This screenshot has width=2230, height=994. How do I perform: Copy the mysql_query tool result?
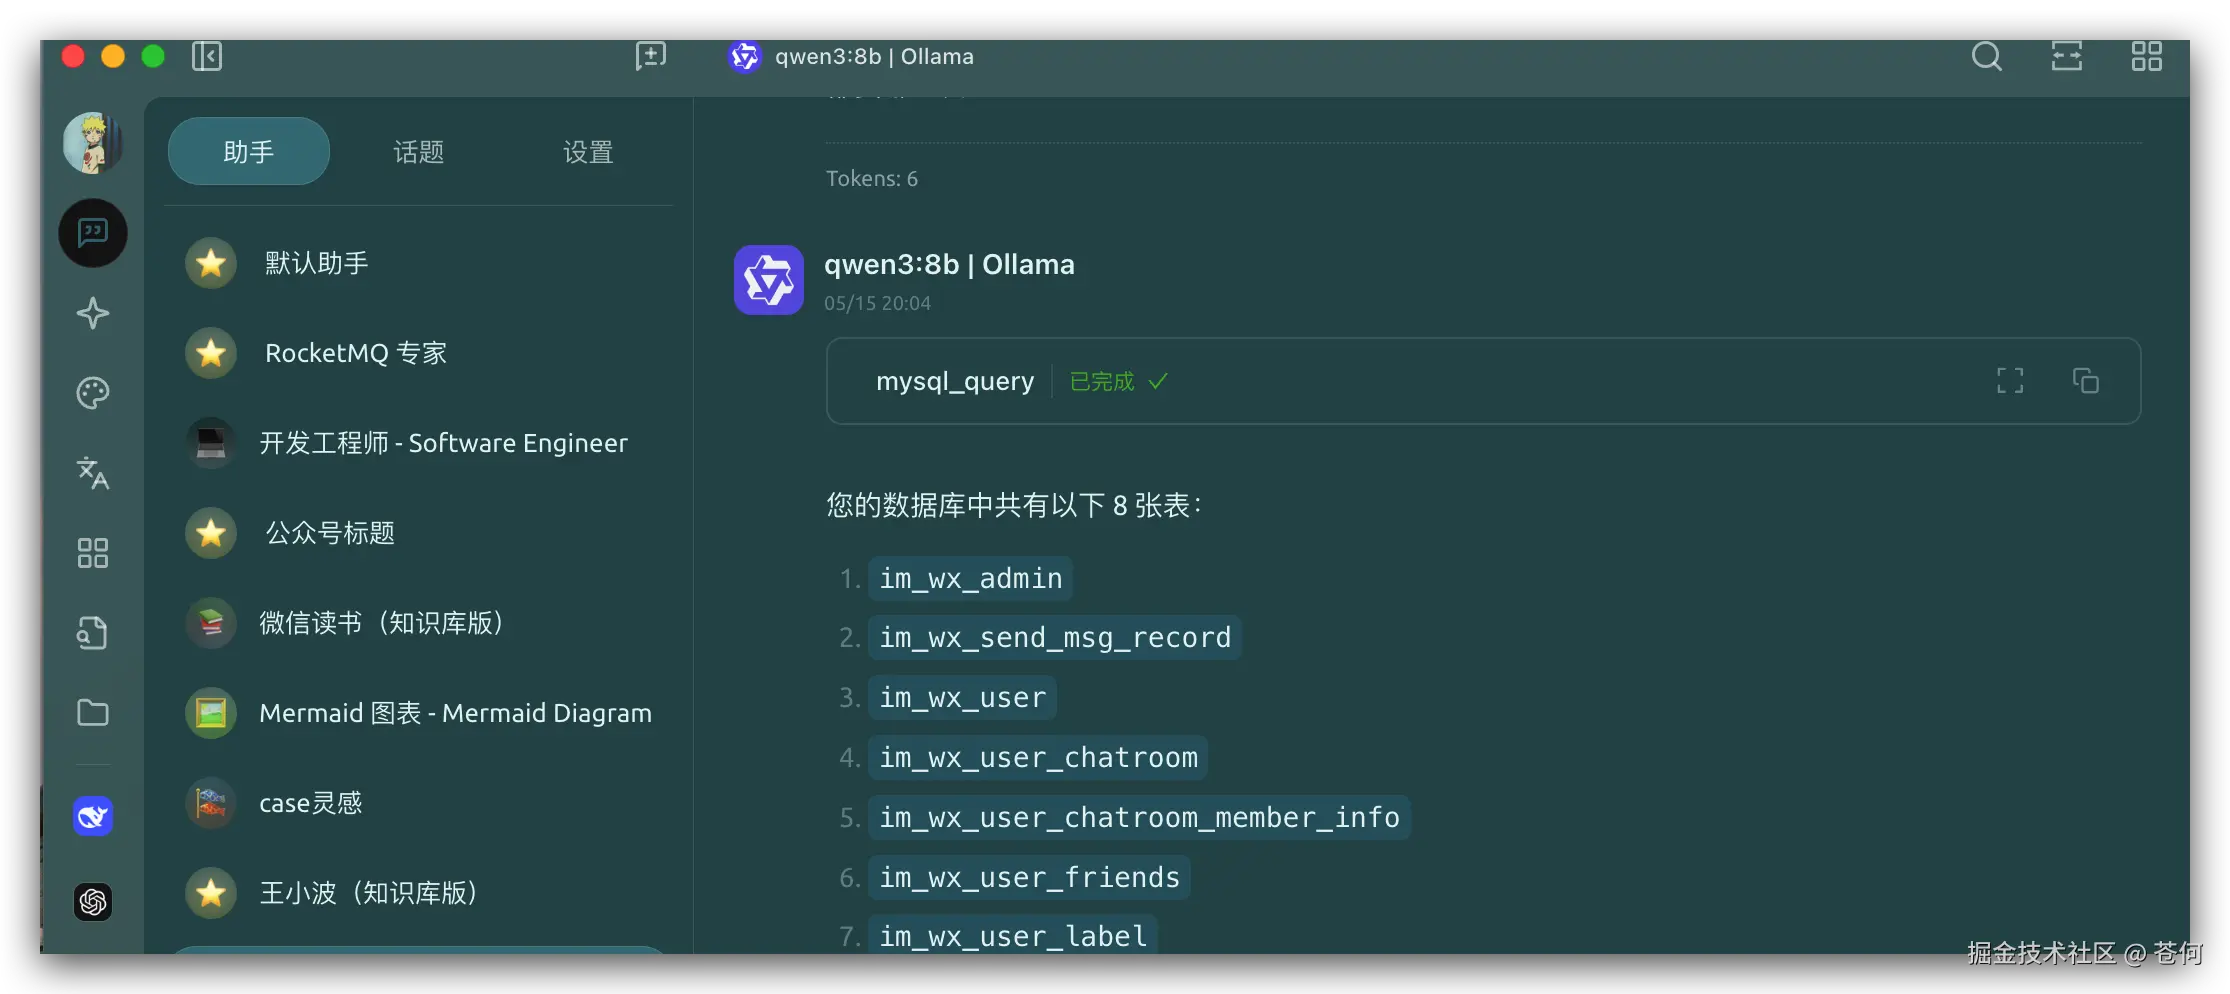point(2086,381)
